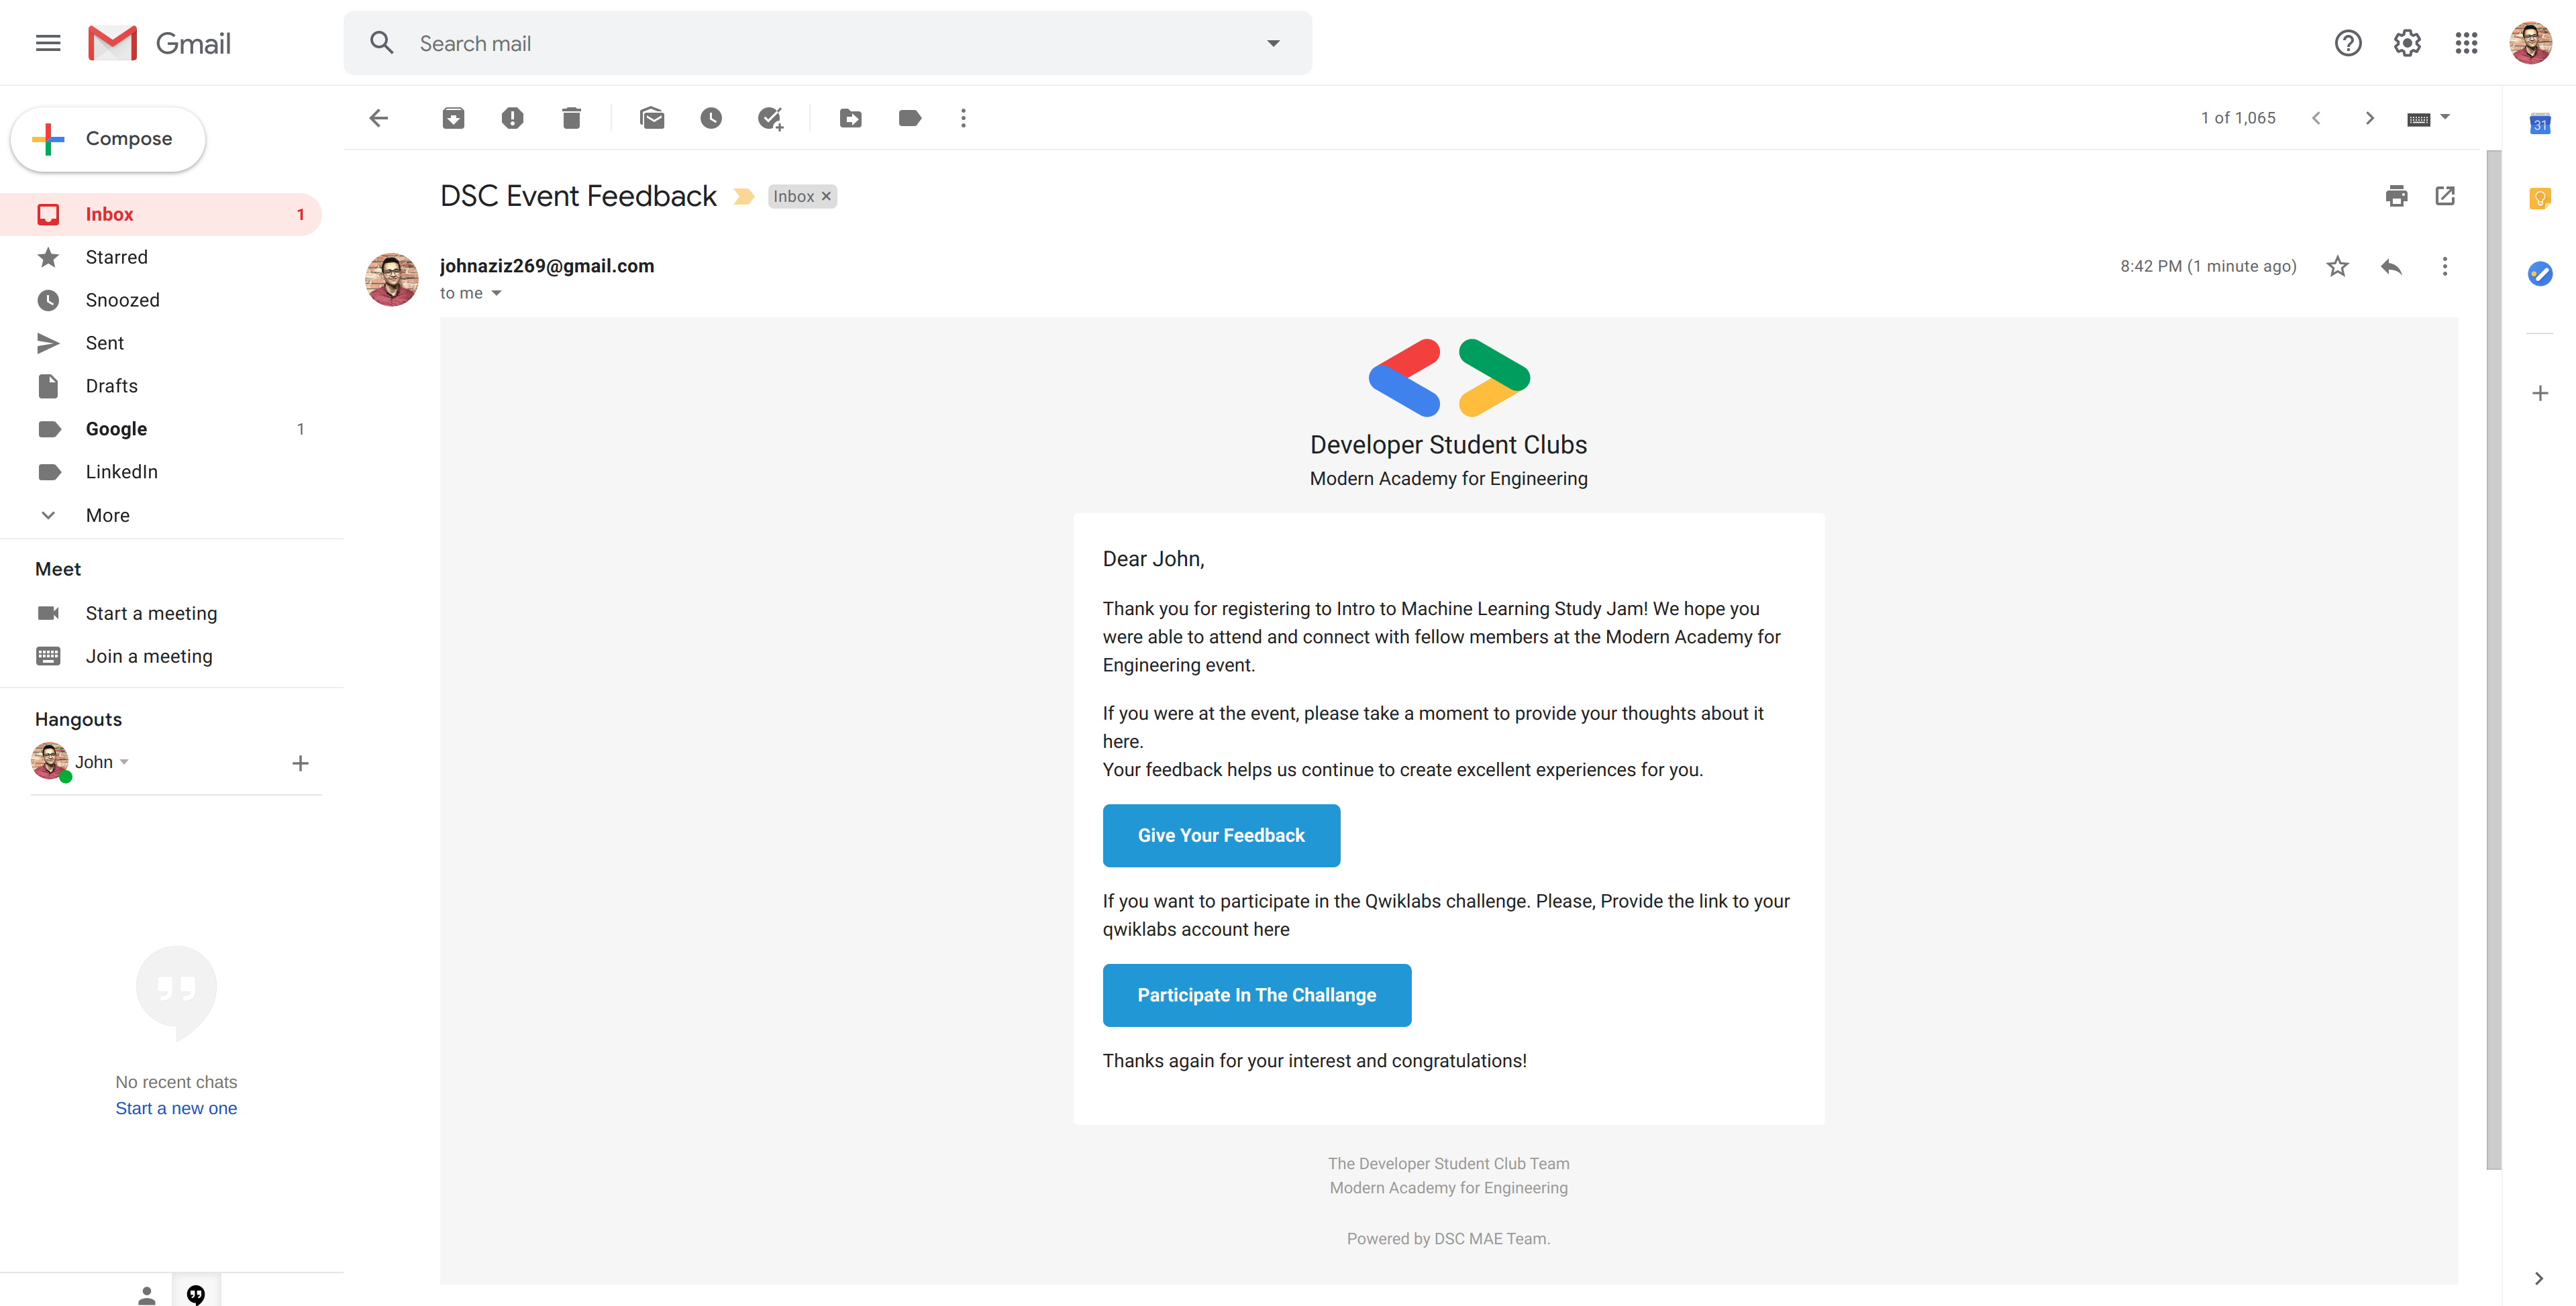Click the sender's profile picture
The image size is (2576, 1306).
click(x=391, y=279)
